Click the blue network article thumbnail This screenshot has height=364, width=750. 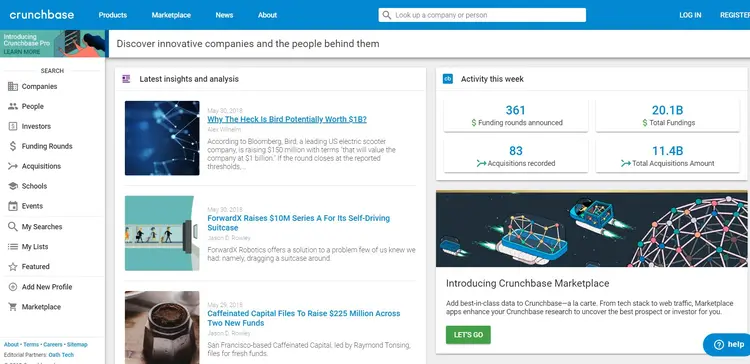[162, 138]
